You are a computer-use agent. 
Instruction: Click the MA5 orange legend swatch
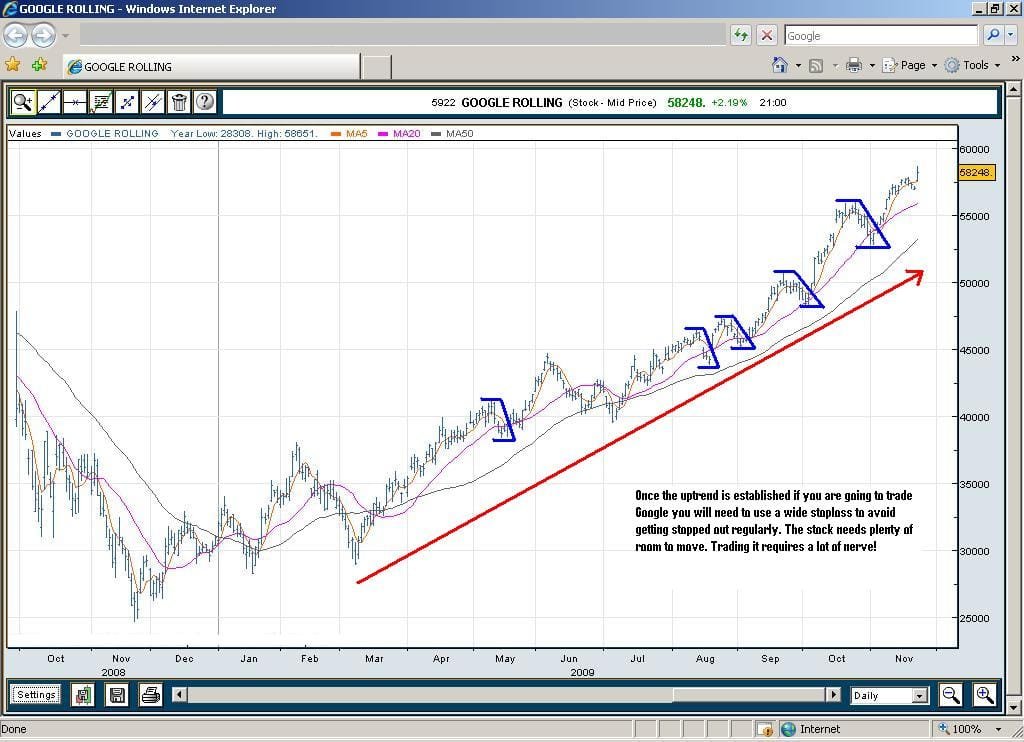(336, 134)
